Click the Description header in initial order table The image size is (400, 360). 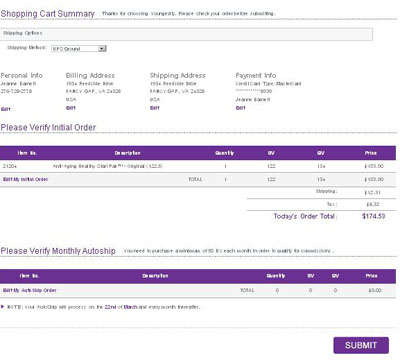pyautogui.click(x=127, y=153)
